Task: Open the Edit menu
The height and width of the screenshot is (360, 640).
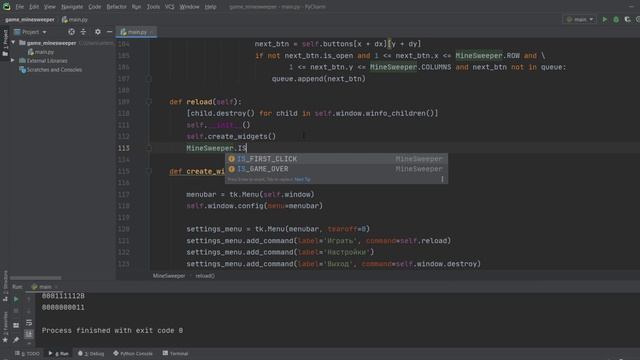Action: point(34,7)
